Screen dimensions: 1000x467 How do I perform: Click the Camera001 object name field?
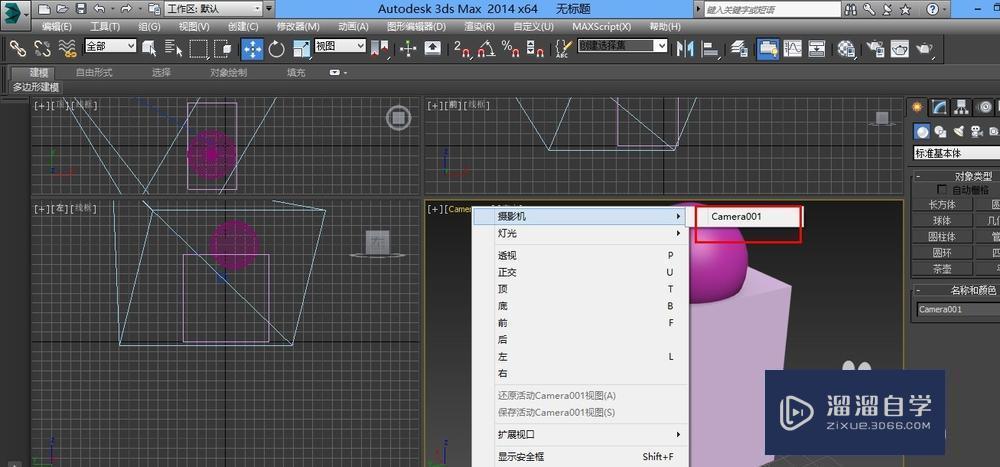(958, 309)
